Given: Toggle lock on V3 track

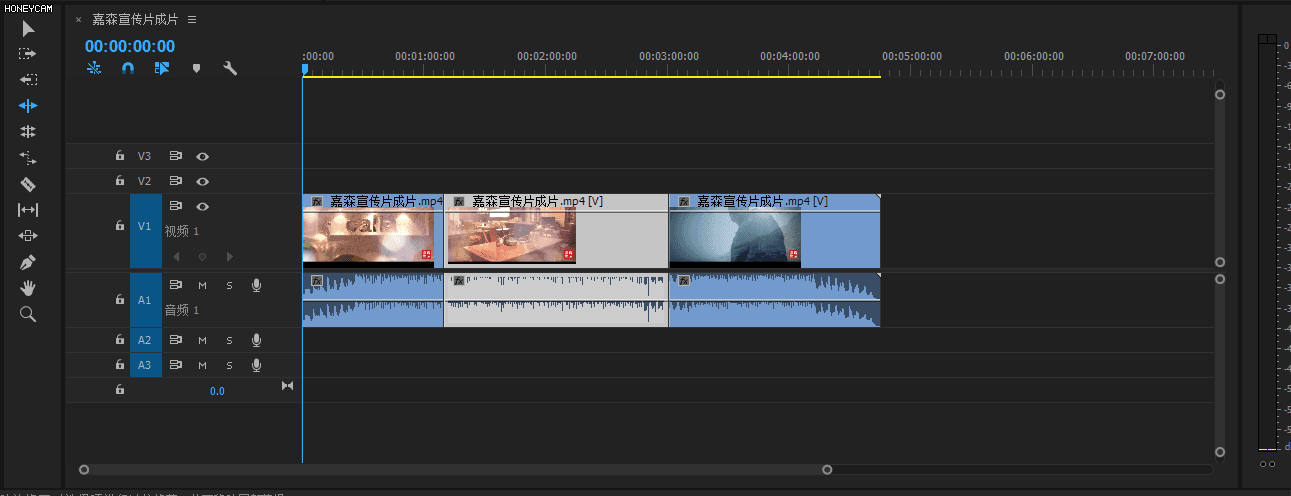Looking at the screenshot, I should tap(120, 156).
